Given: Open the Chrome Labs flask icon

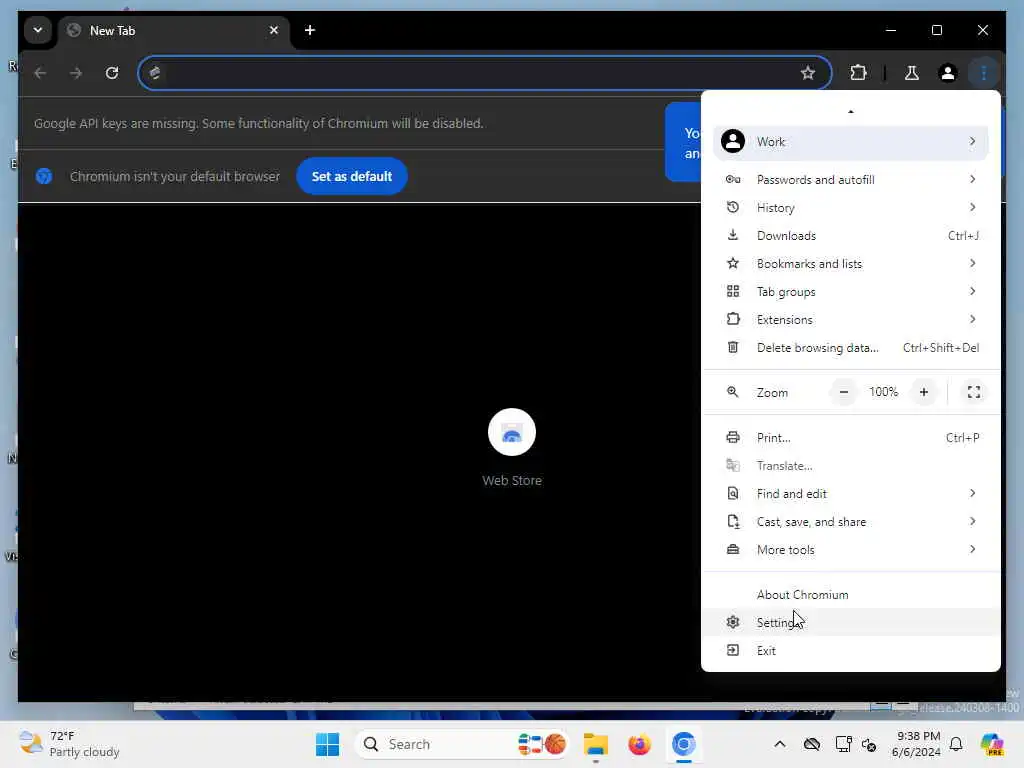Looking at the screenshot, I should point(912,72).
